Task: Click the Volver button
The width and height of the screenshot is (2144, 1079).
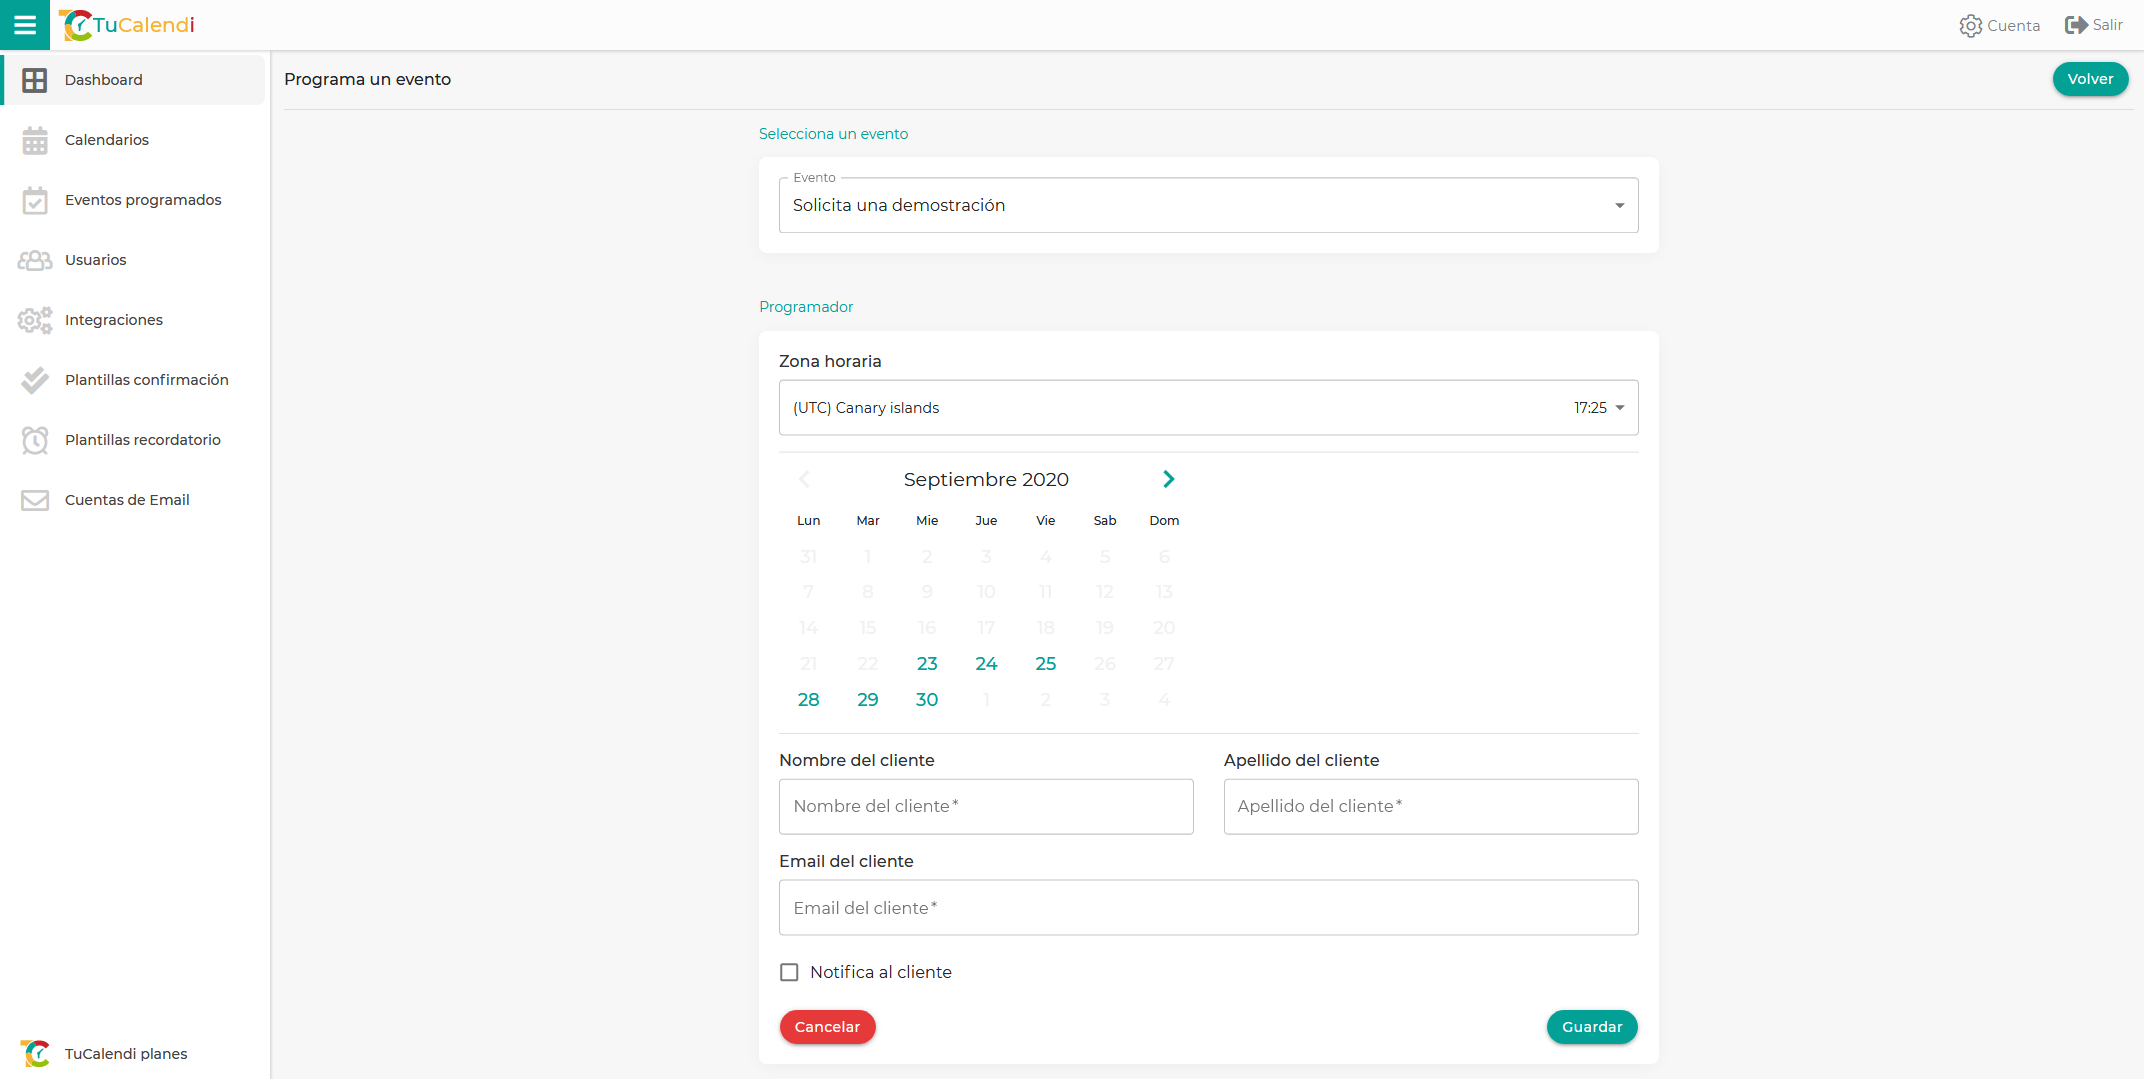Action: (x=2090, y=79)
